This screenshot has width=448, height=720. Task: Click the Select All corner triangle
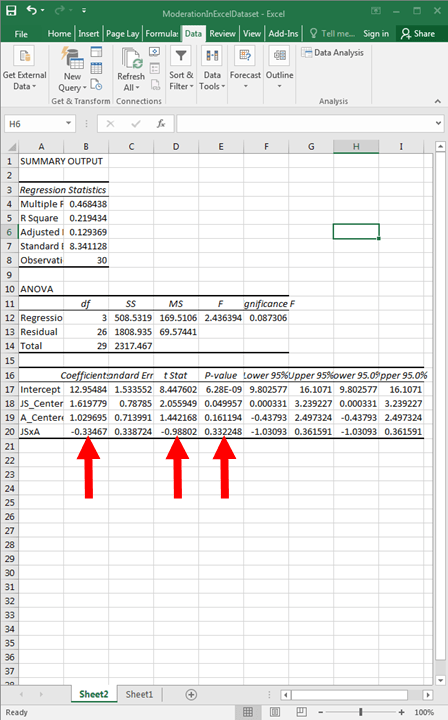tap(11, 147)
